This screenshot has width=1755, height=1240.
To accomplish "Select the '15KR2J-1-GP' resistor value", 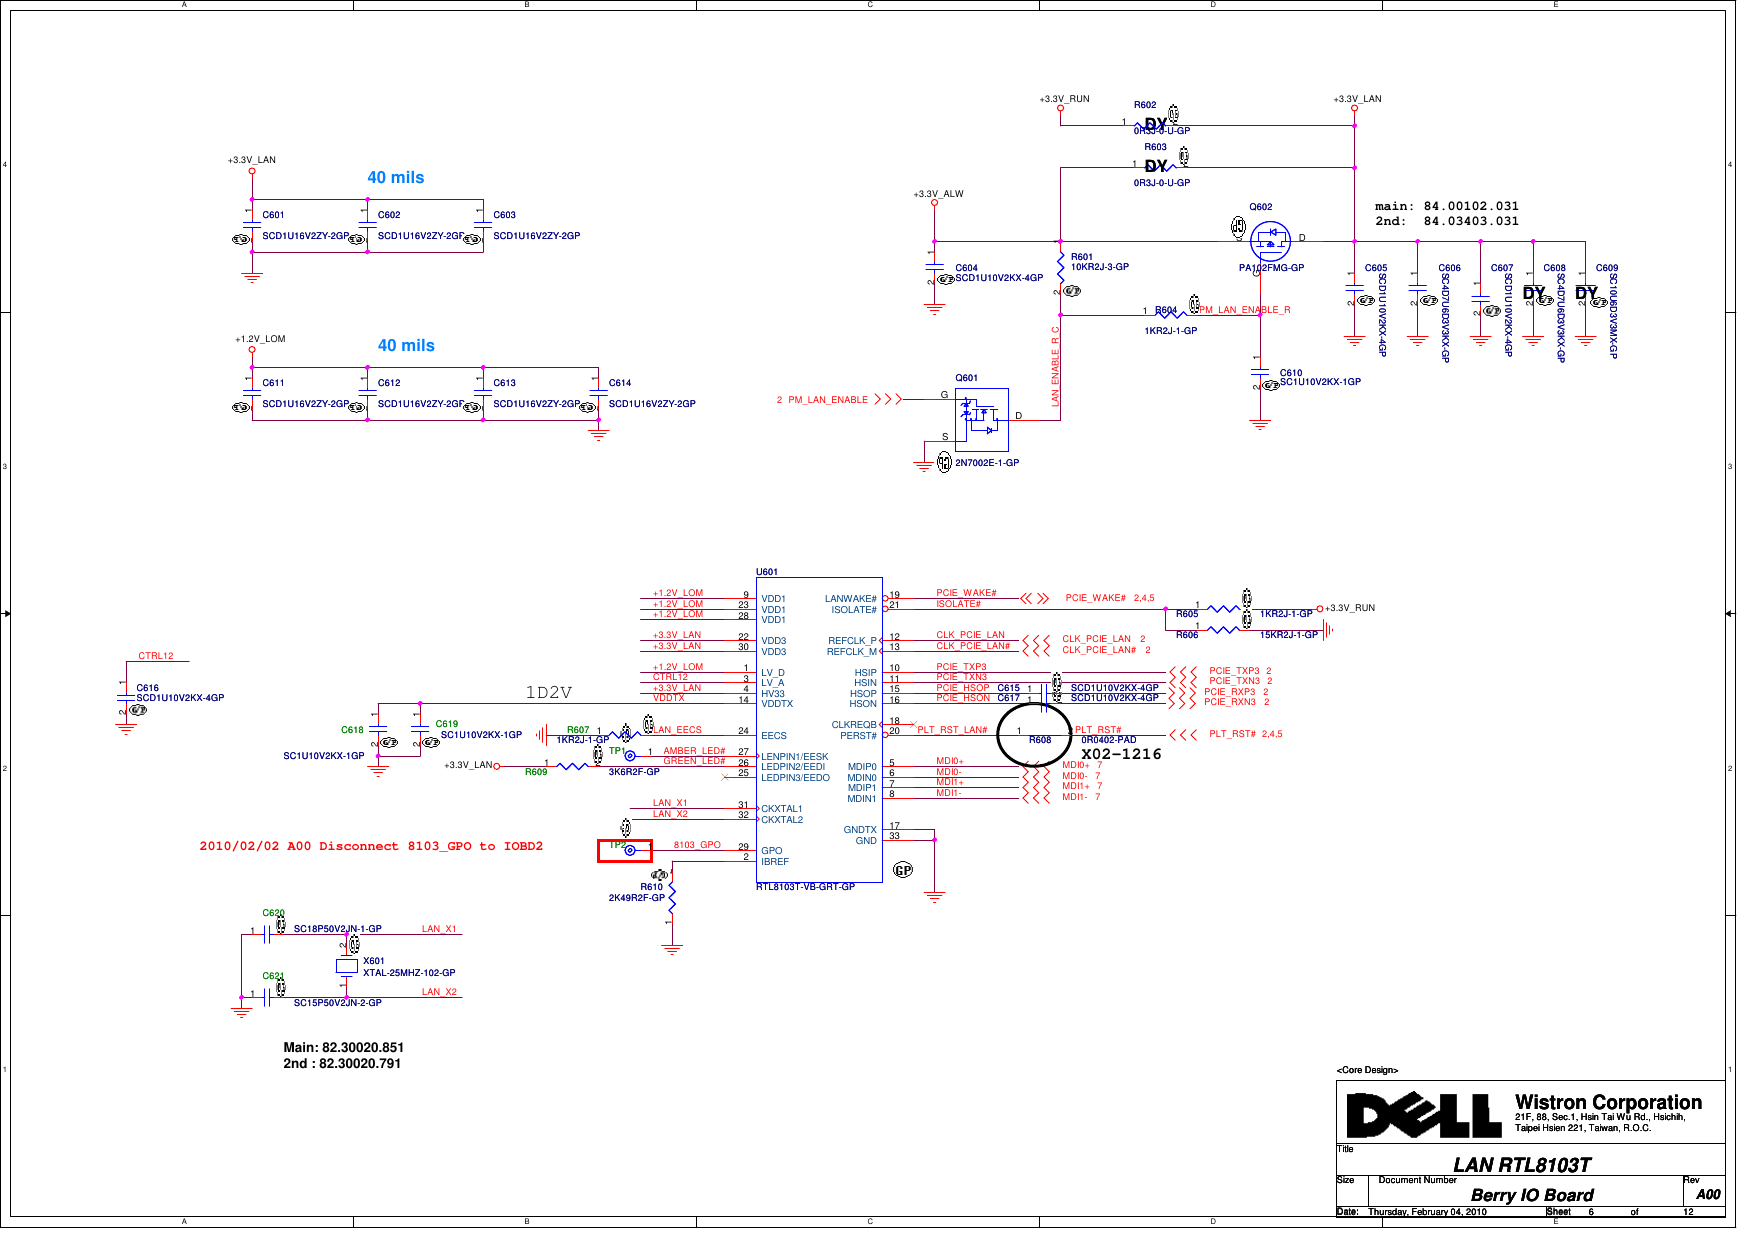I will 1289,635.
